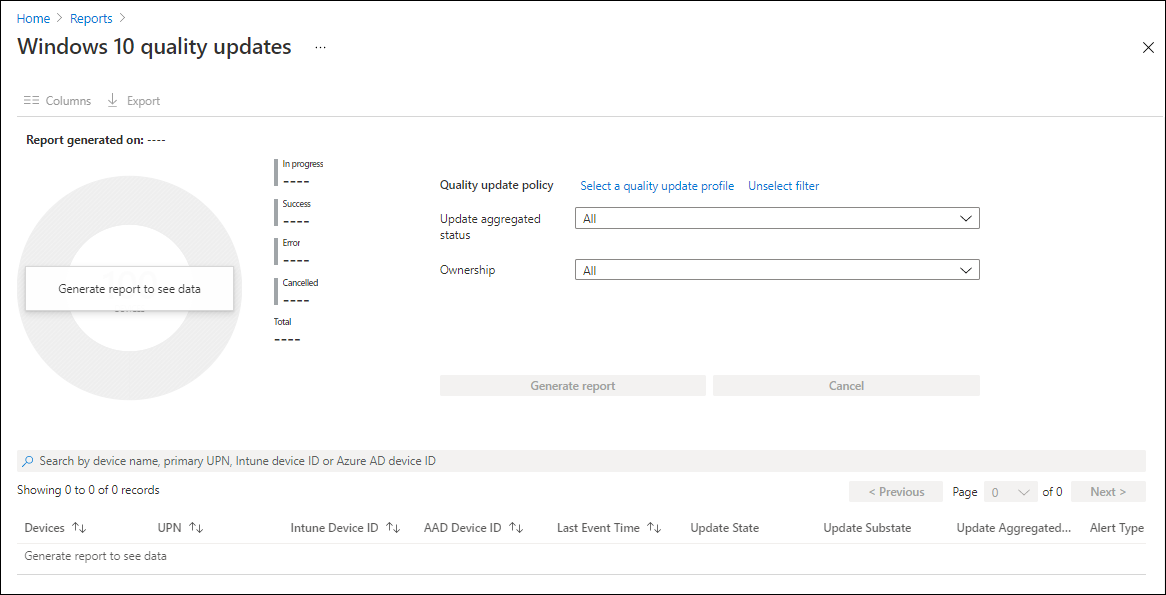Click the search magnifier icon
Screen dimensions: 1166x595
click(28, 461)
